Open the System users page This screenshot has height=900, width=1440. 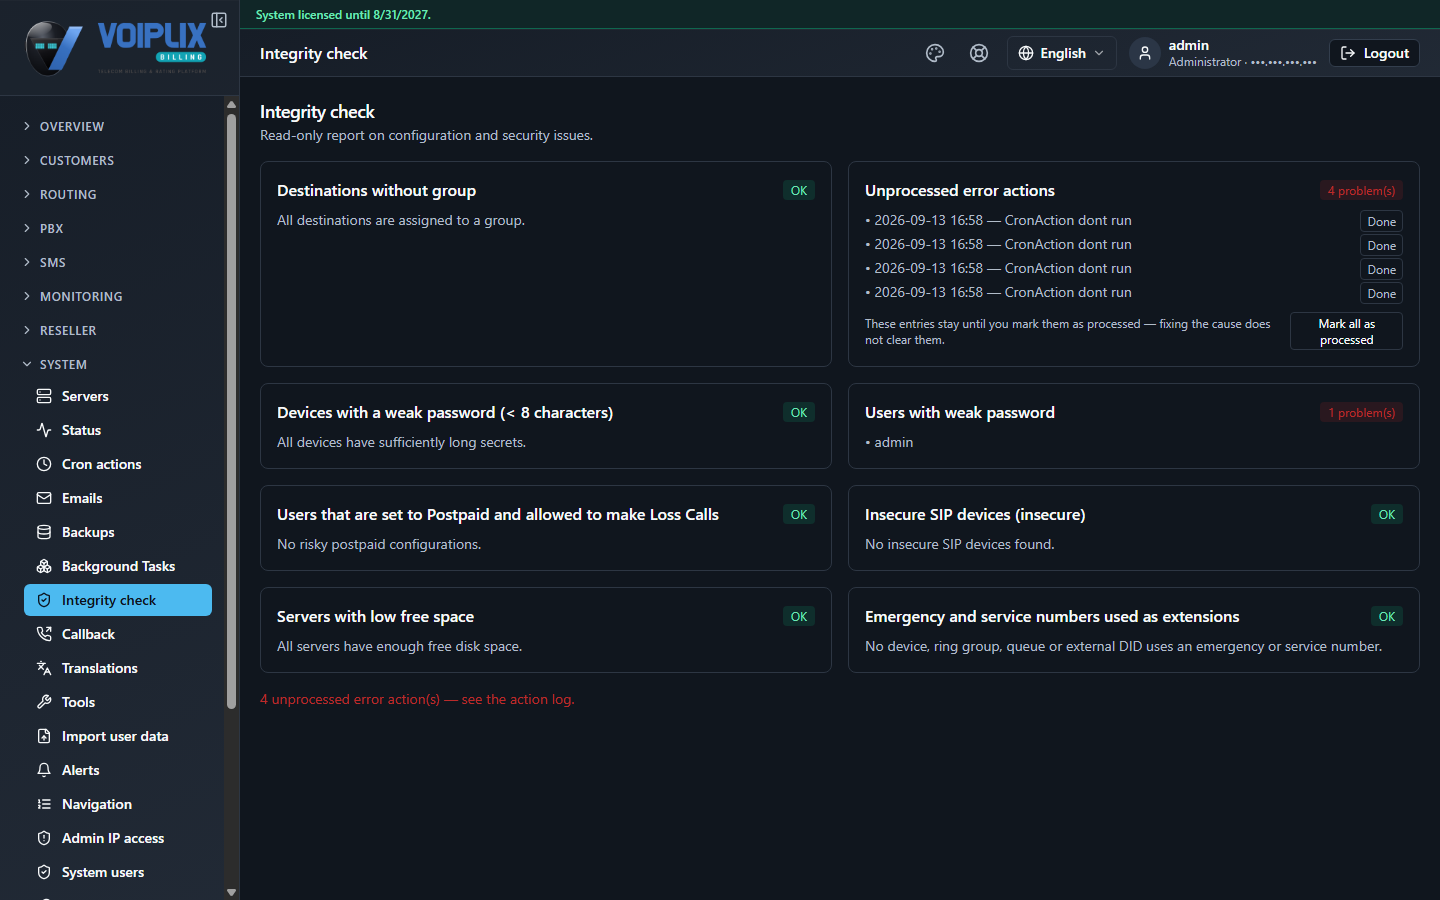118,872
